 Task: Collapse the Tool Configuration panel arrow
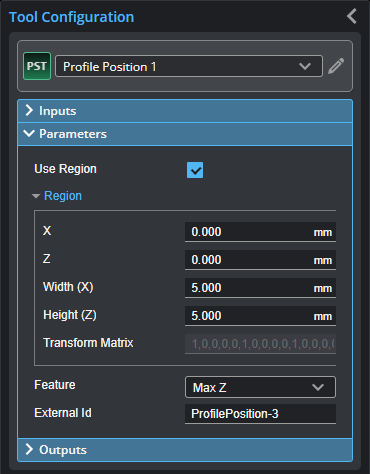pyautogui.click(x=352, y=16)
